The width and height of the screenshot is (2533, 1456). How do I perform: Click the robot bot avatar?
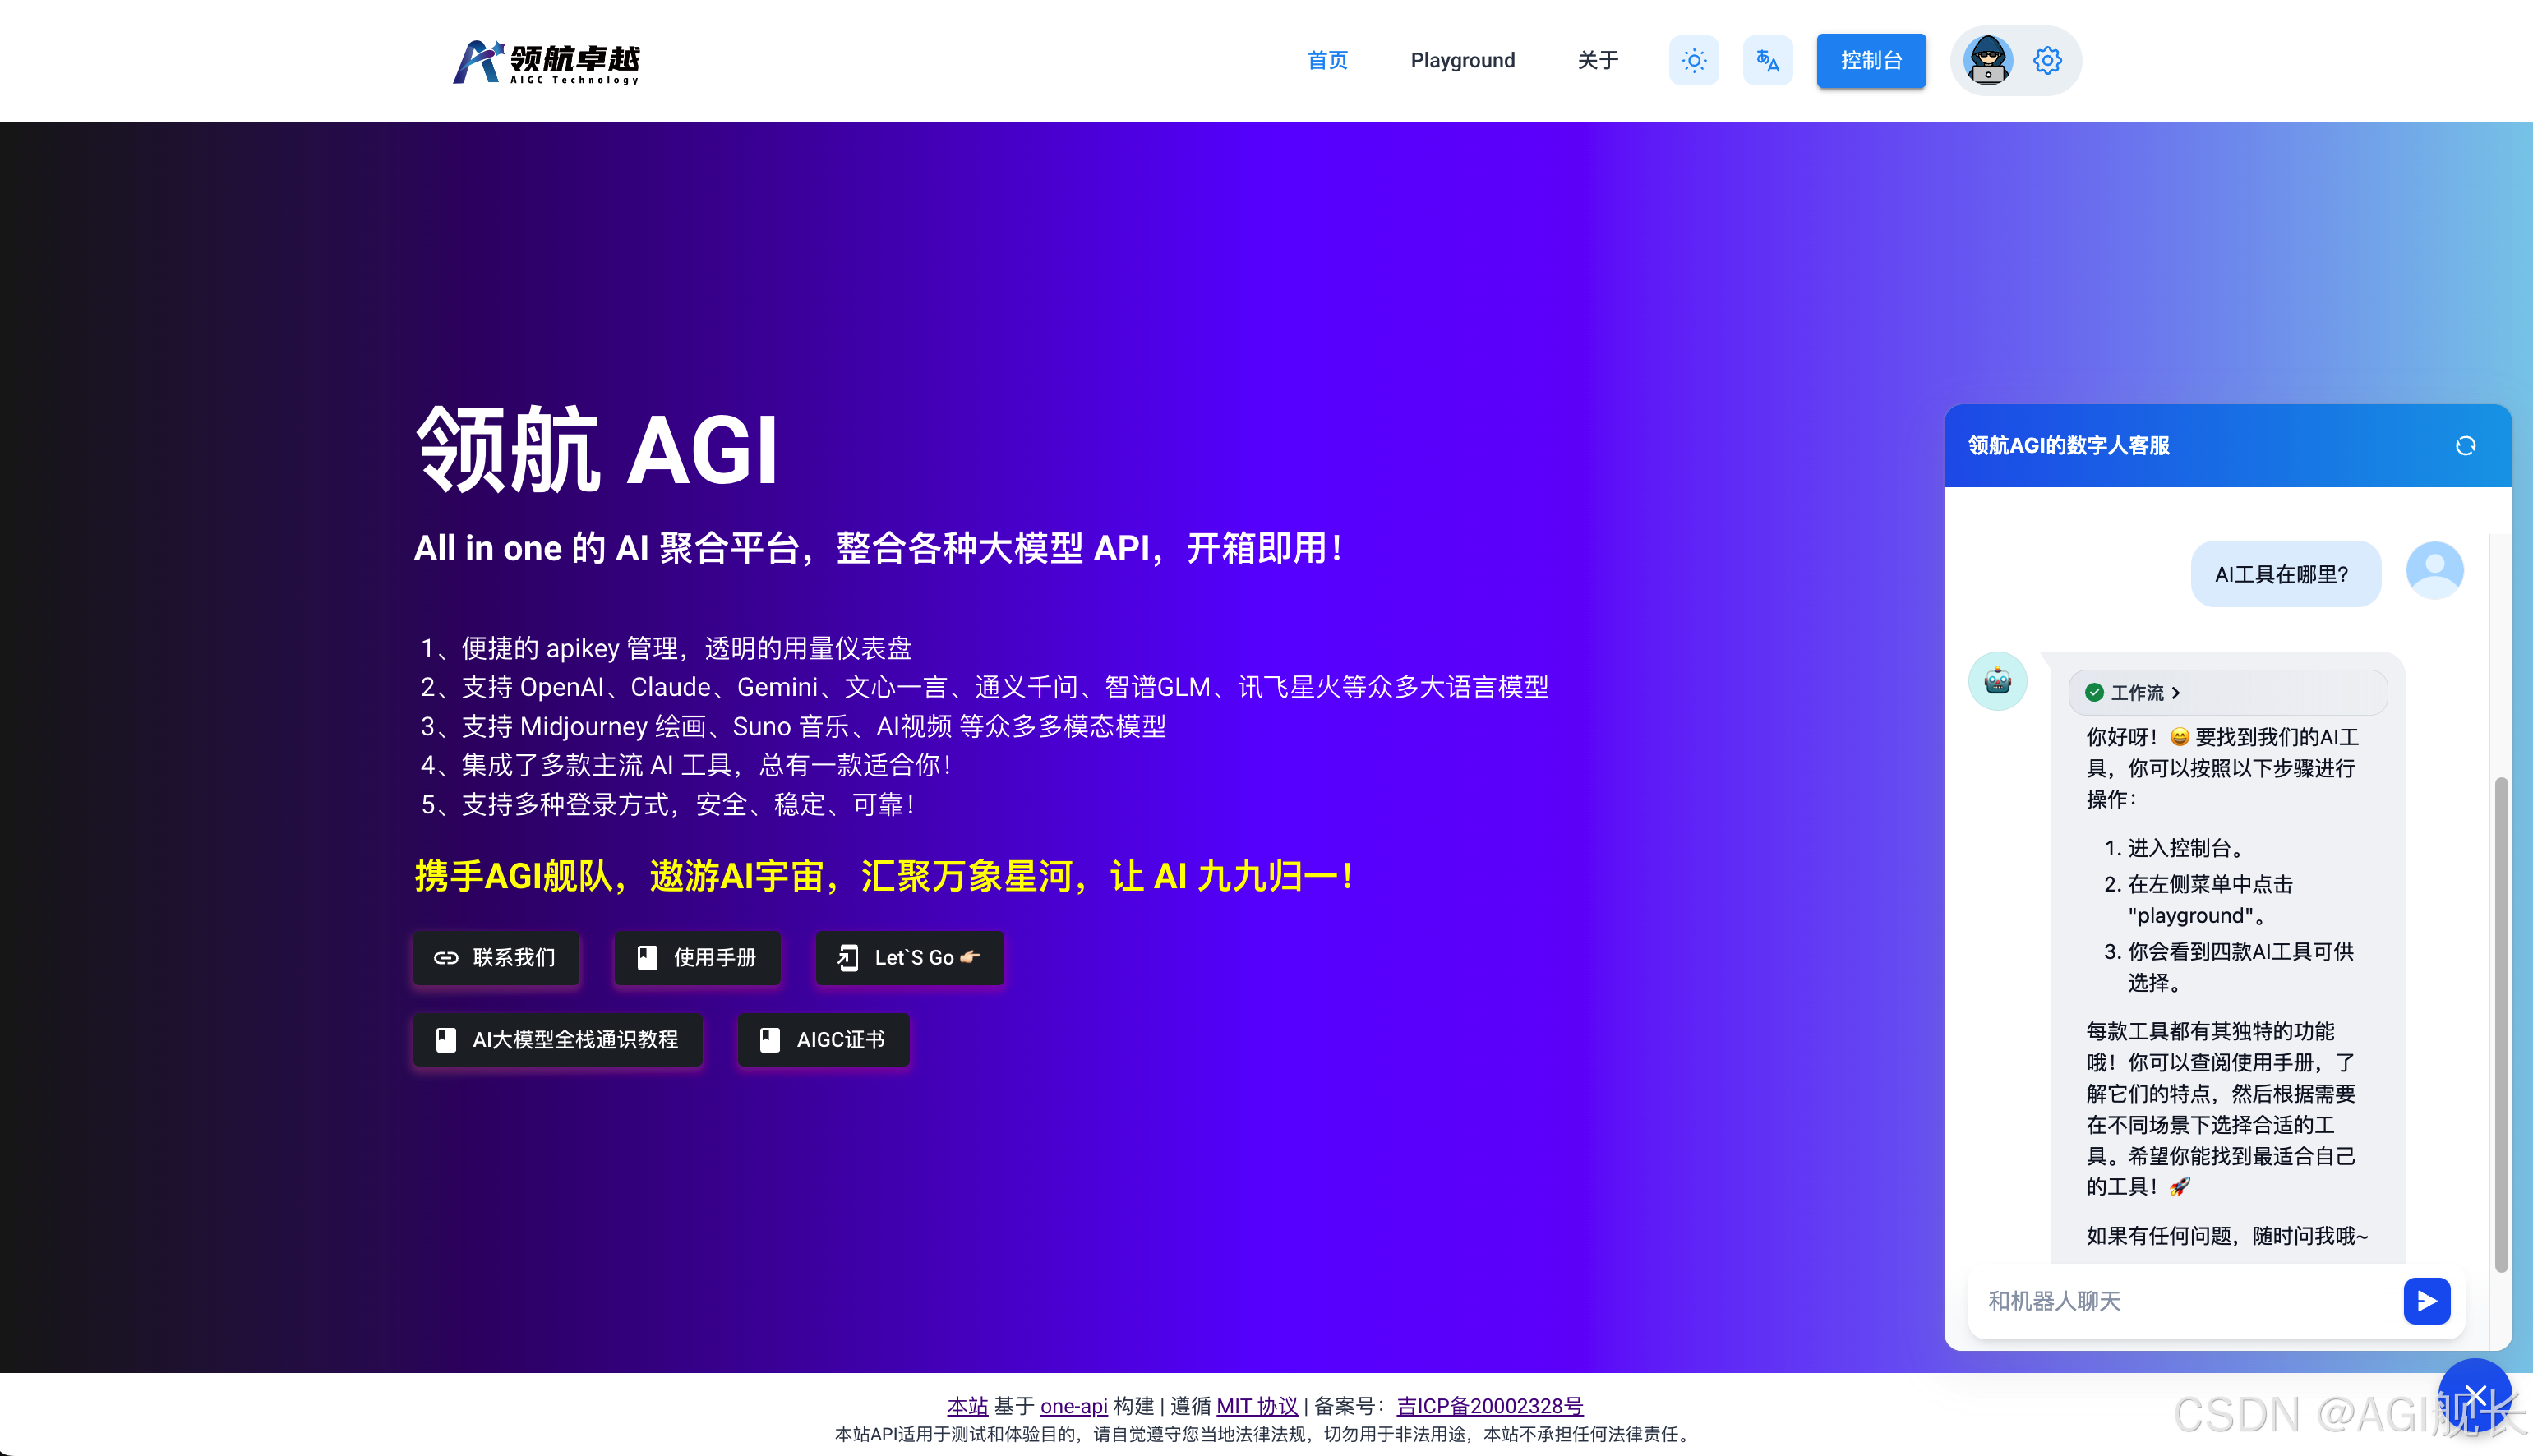[x=1997, y=682]
